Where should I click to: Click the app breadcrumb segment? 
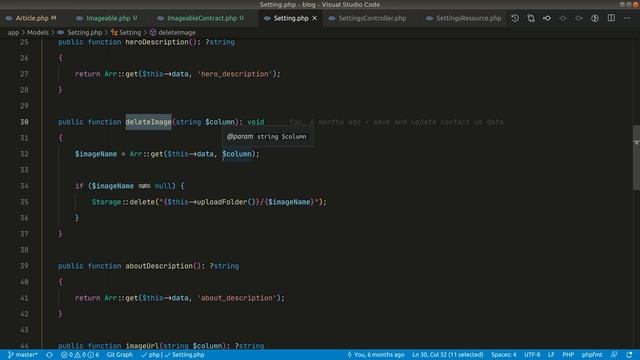point(13,32)
